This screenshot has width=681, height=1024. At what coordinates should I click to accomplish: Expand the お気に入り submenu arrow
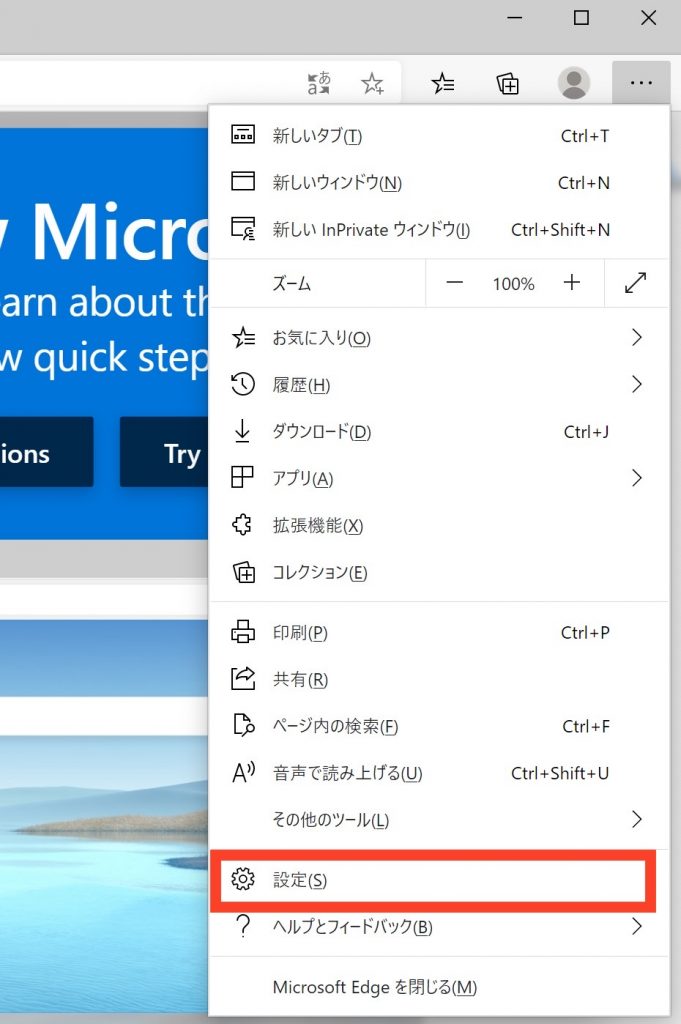tap(636, 338)
